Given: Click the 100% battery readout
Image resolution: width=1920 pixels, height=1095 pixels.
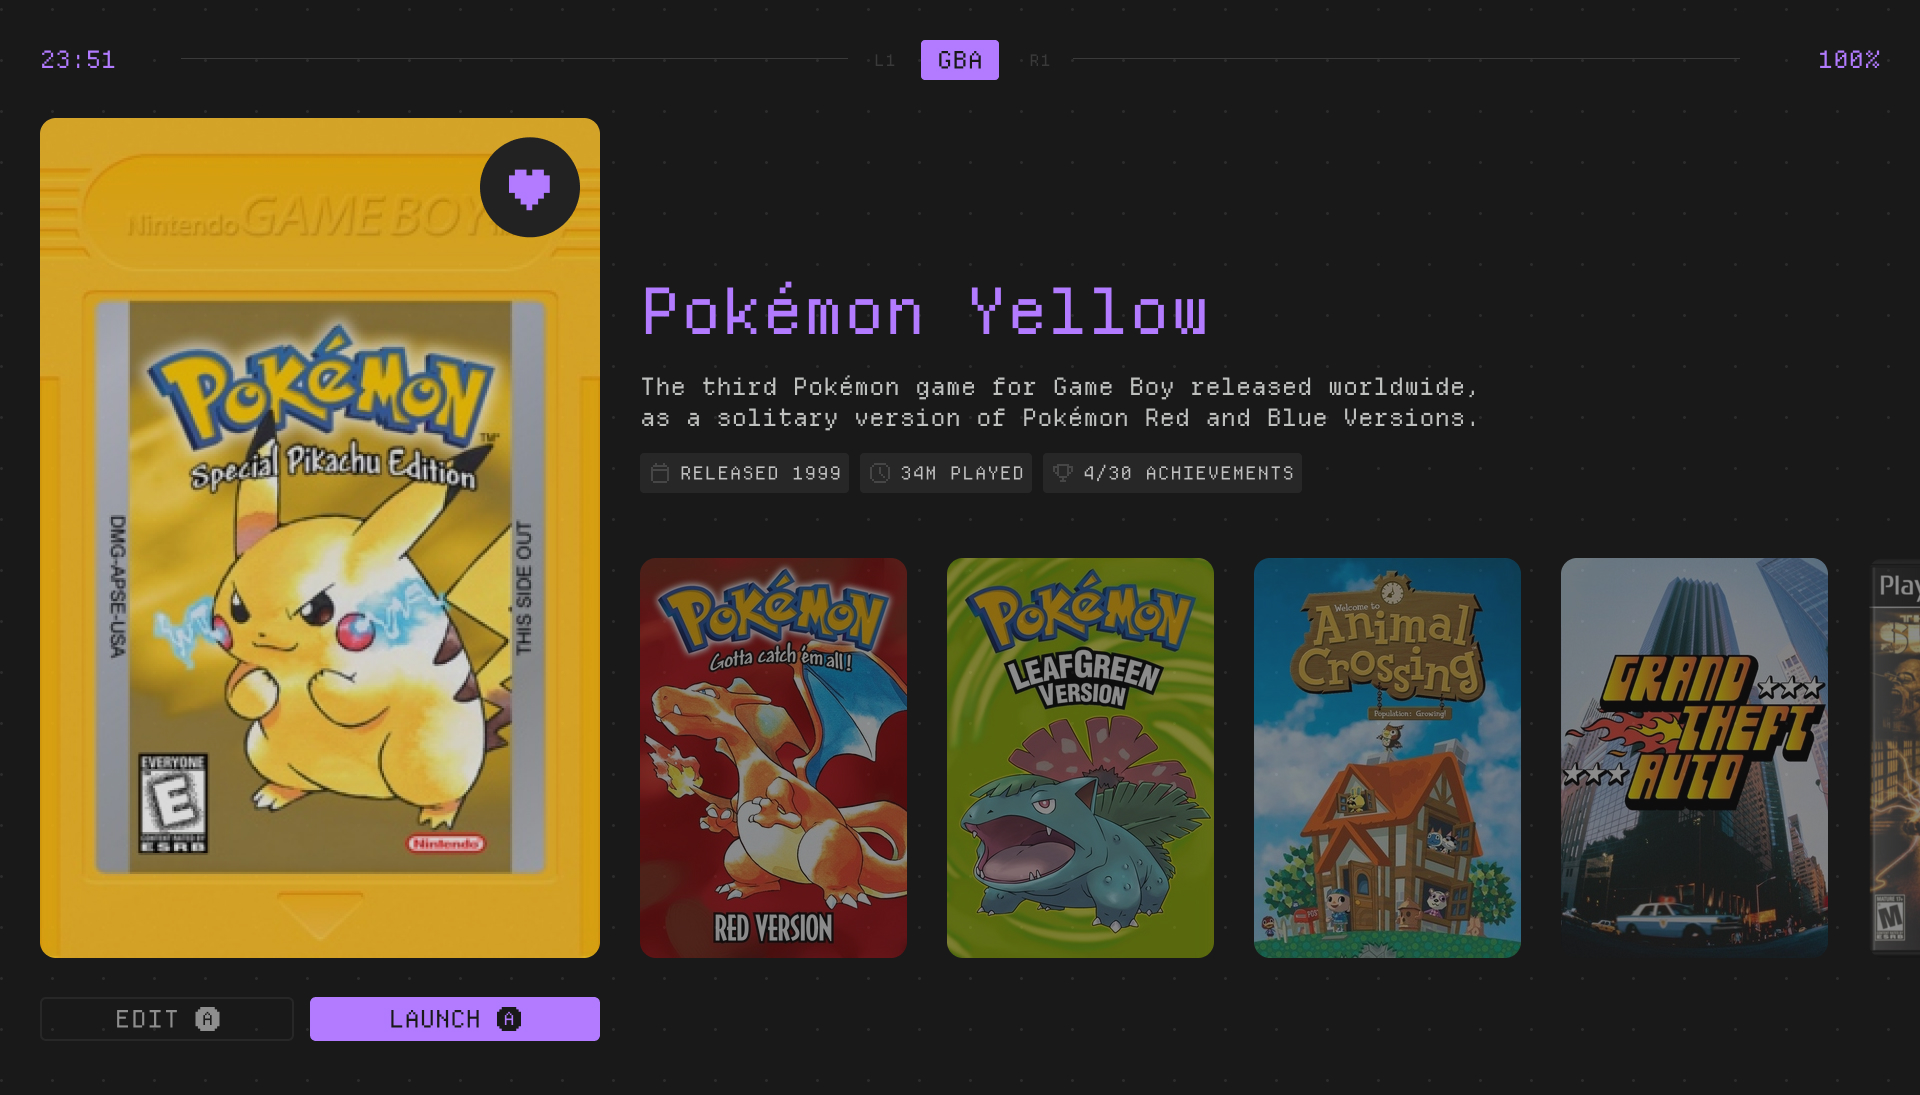Looking at the screenshot, I should pyautogui.click(x=1849, y=60).
